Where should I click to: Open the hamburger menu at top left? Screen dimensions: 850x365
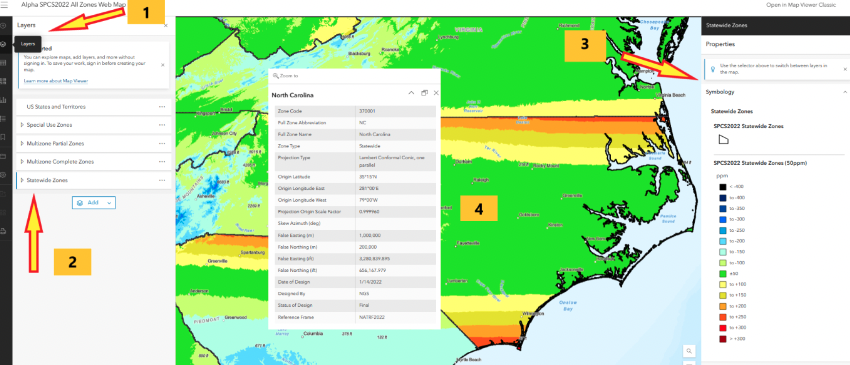(4, 5)
